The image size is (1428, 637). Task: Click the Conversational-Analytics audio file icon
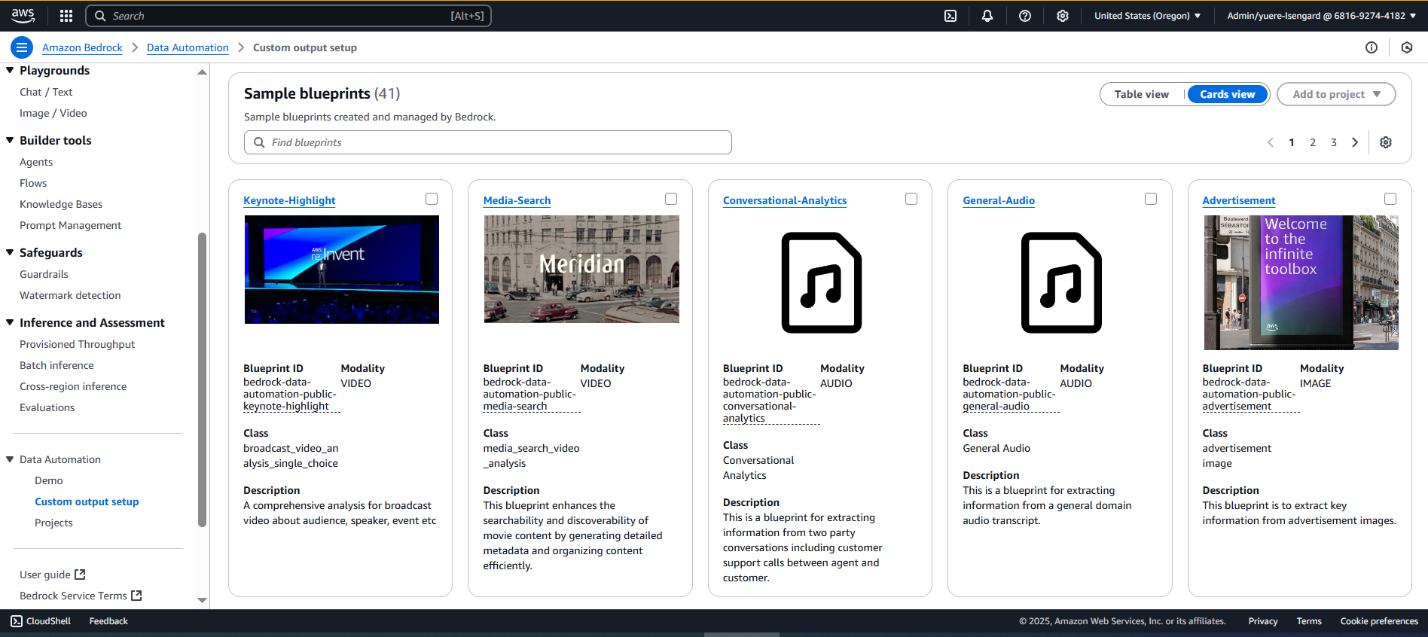(821, 283)
